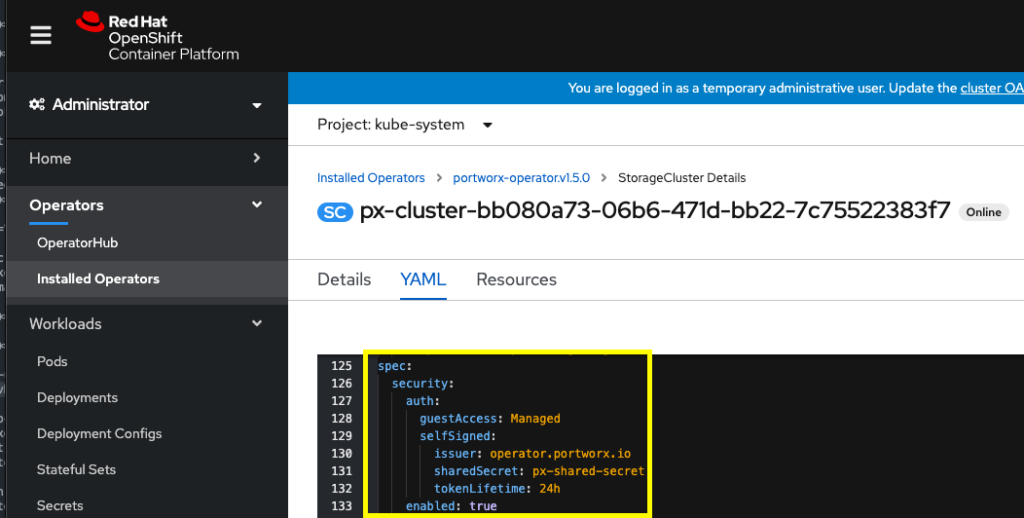
Task: Switch to the Resources tab
Action: [517, 280]
